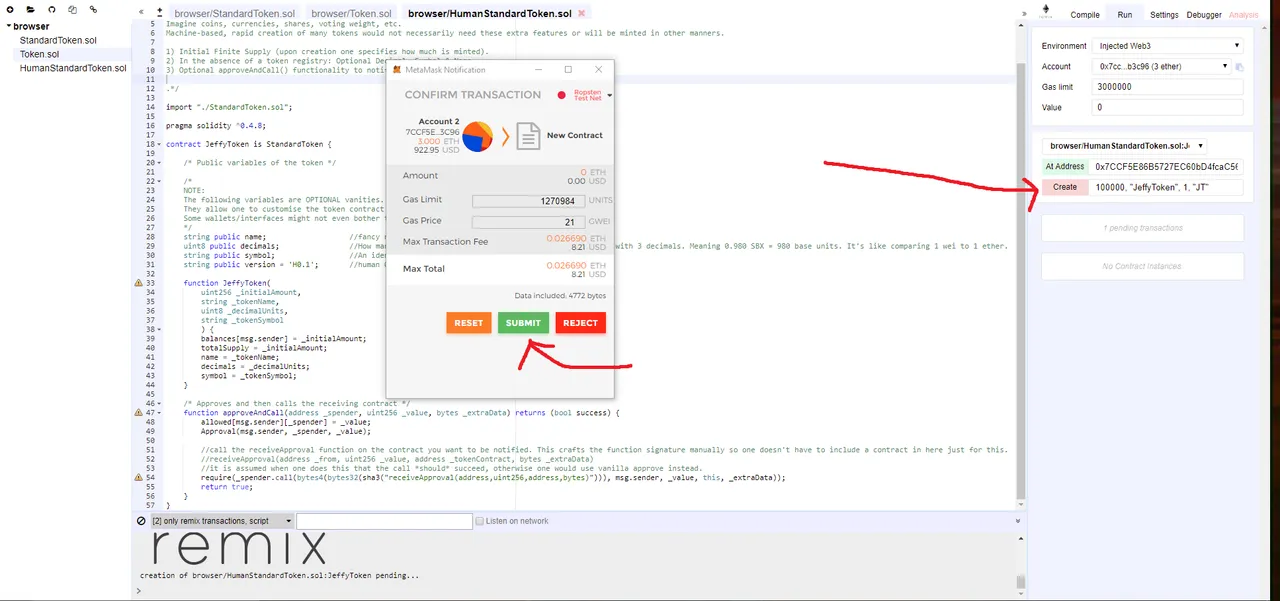Click the warning icon on line 33
Image resolution: width=1280 pixels, height=601 pixels.
[139, 284]
